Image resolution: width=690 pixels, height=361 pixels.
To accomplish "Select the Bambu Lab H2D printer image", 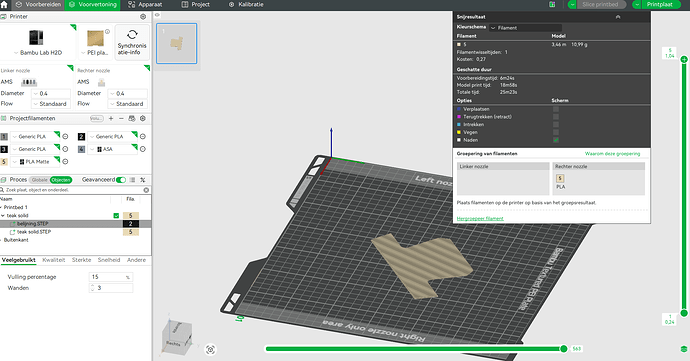I will point(36,37).
